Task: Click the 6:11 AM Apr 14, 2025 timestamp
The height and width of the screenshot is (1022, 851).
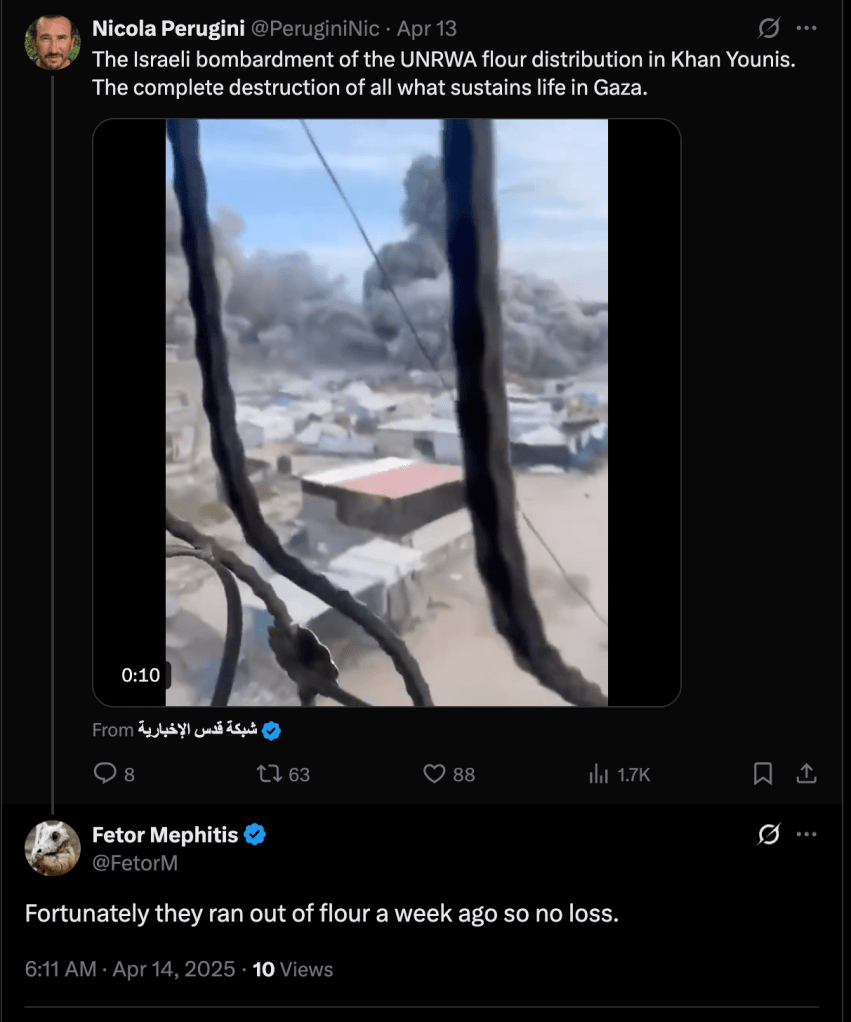Action: tap(130, 969)
